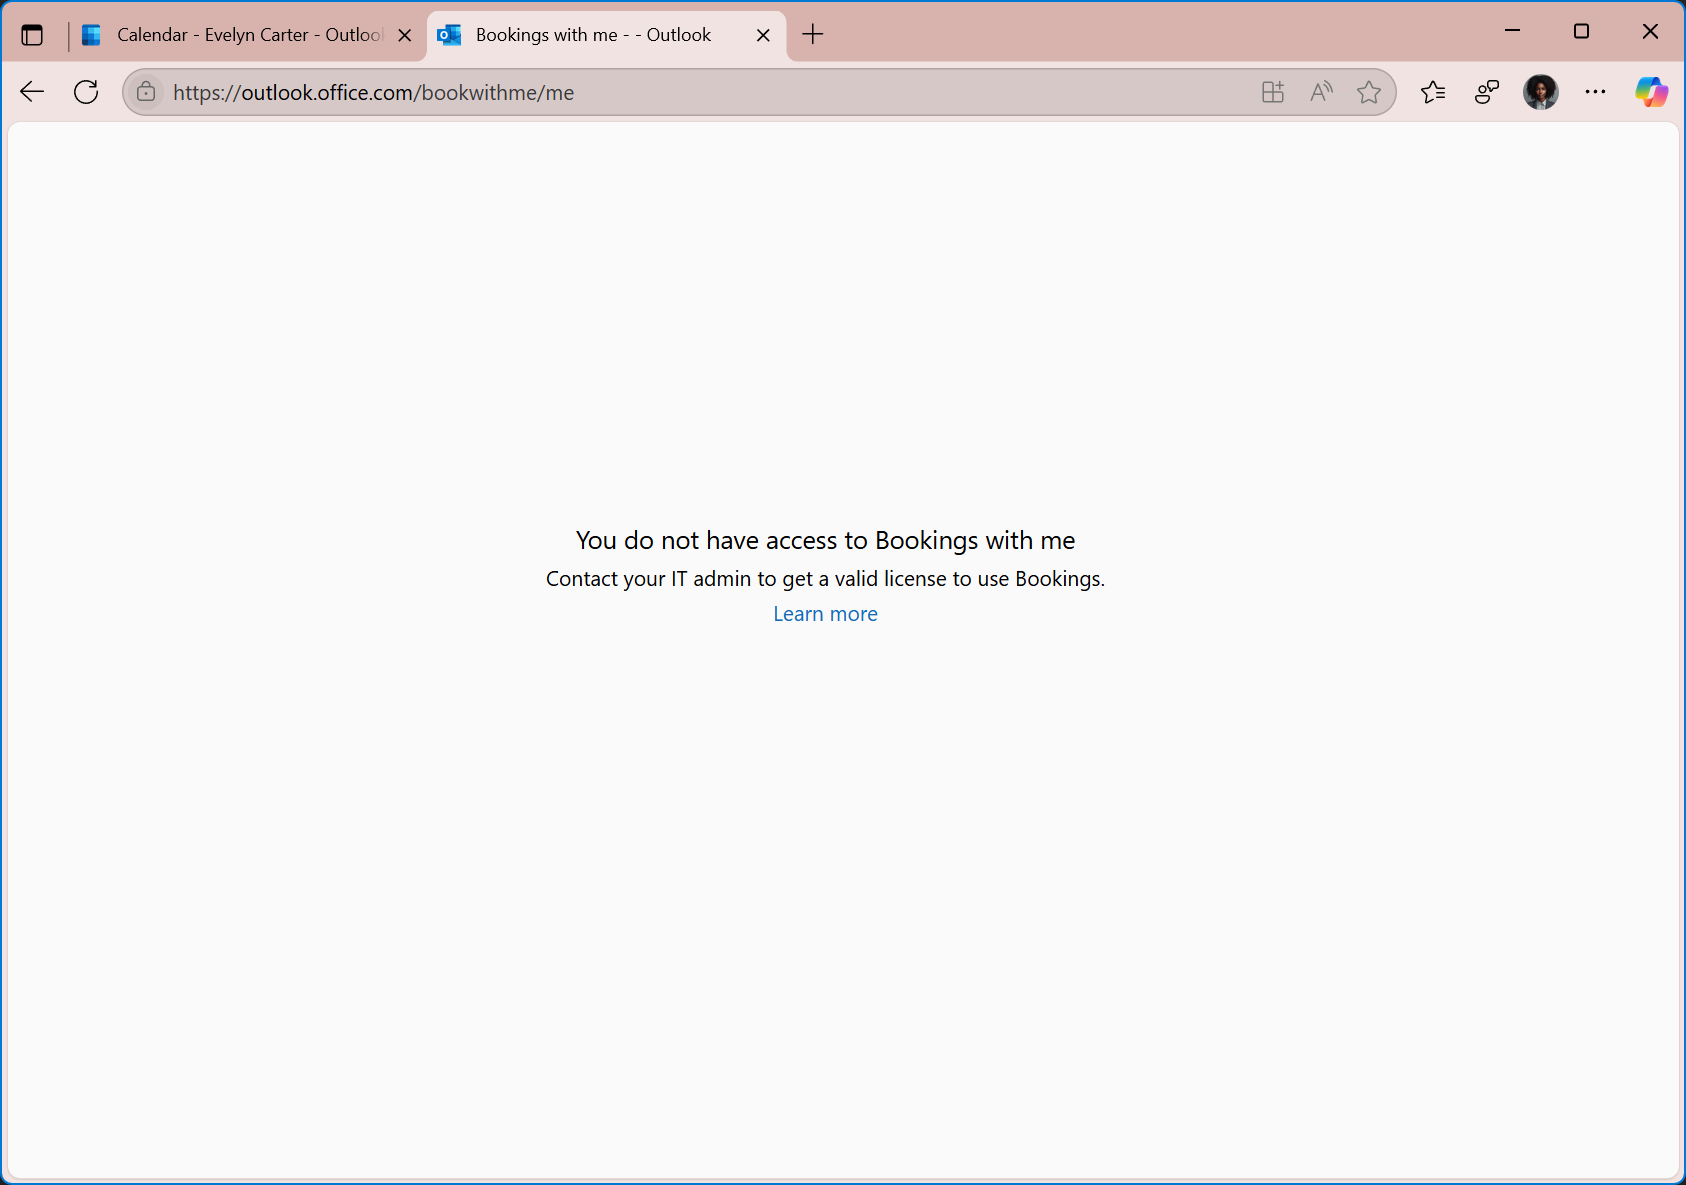Start Read aloud from address bar
Image resolution: width=1686 pixels, height=1185 pixels.
[1321, 92]
